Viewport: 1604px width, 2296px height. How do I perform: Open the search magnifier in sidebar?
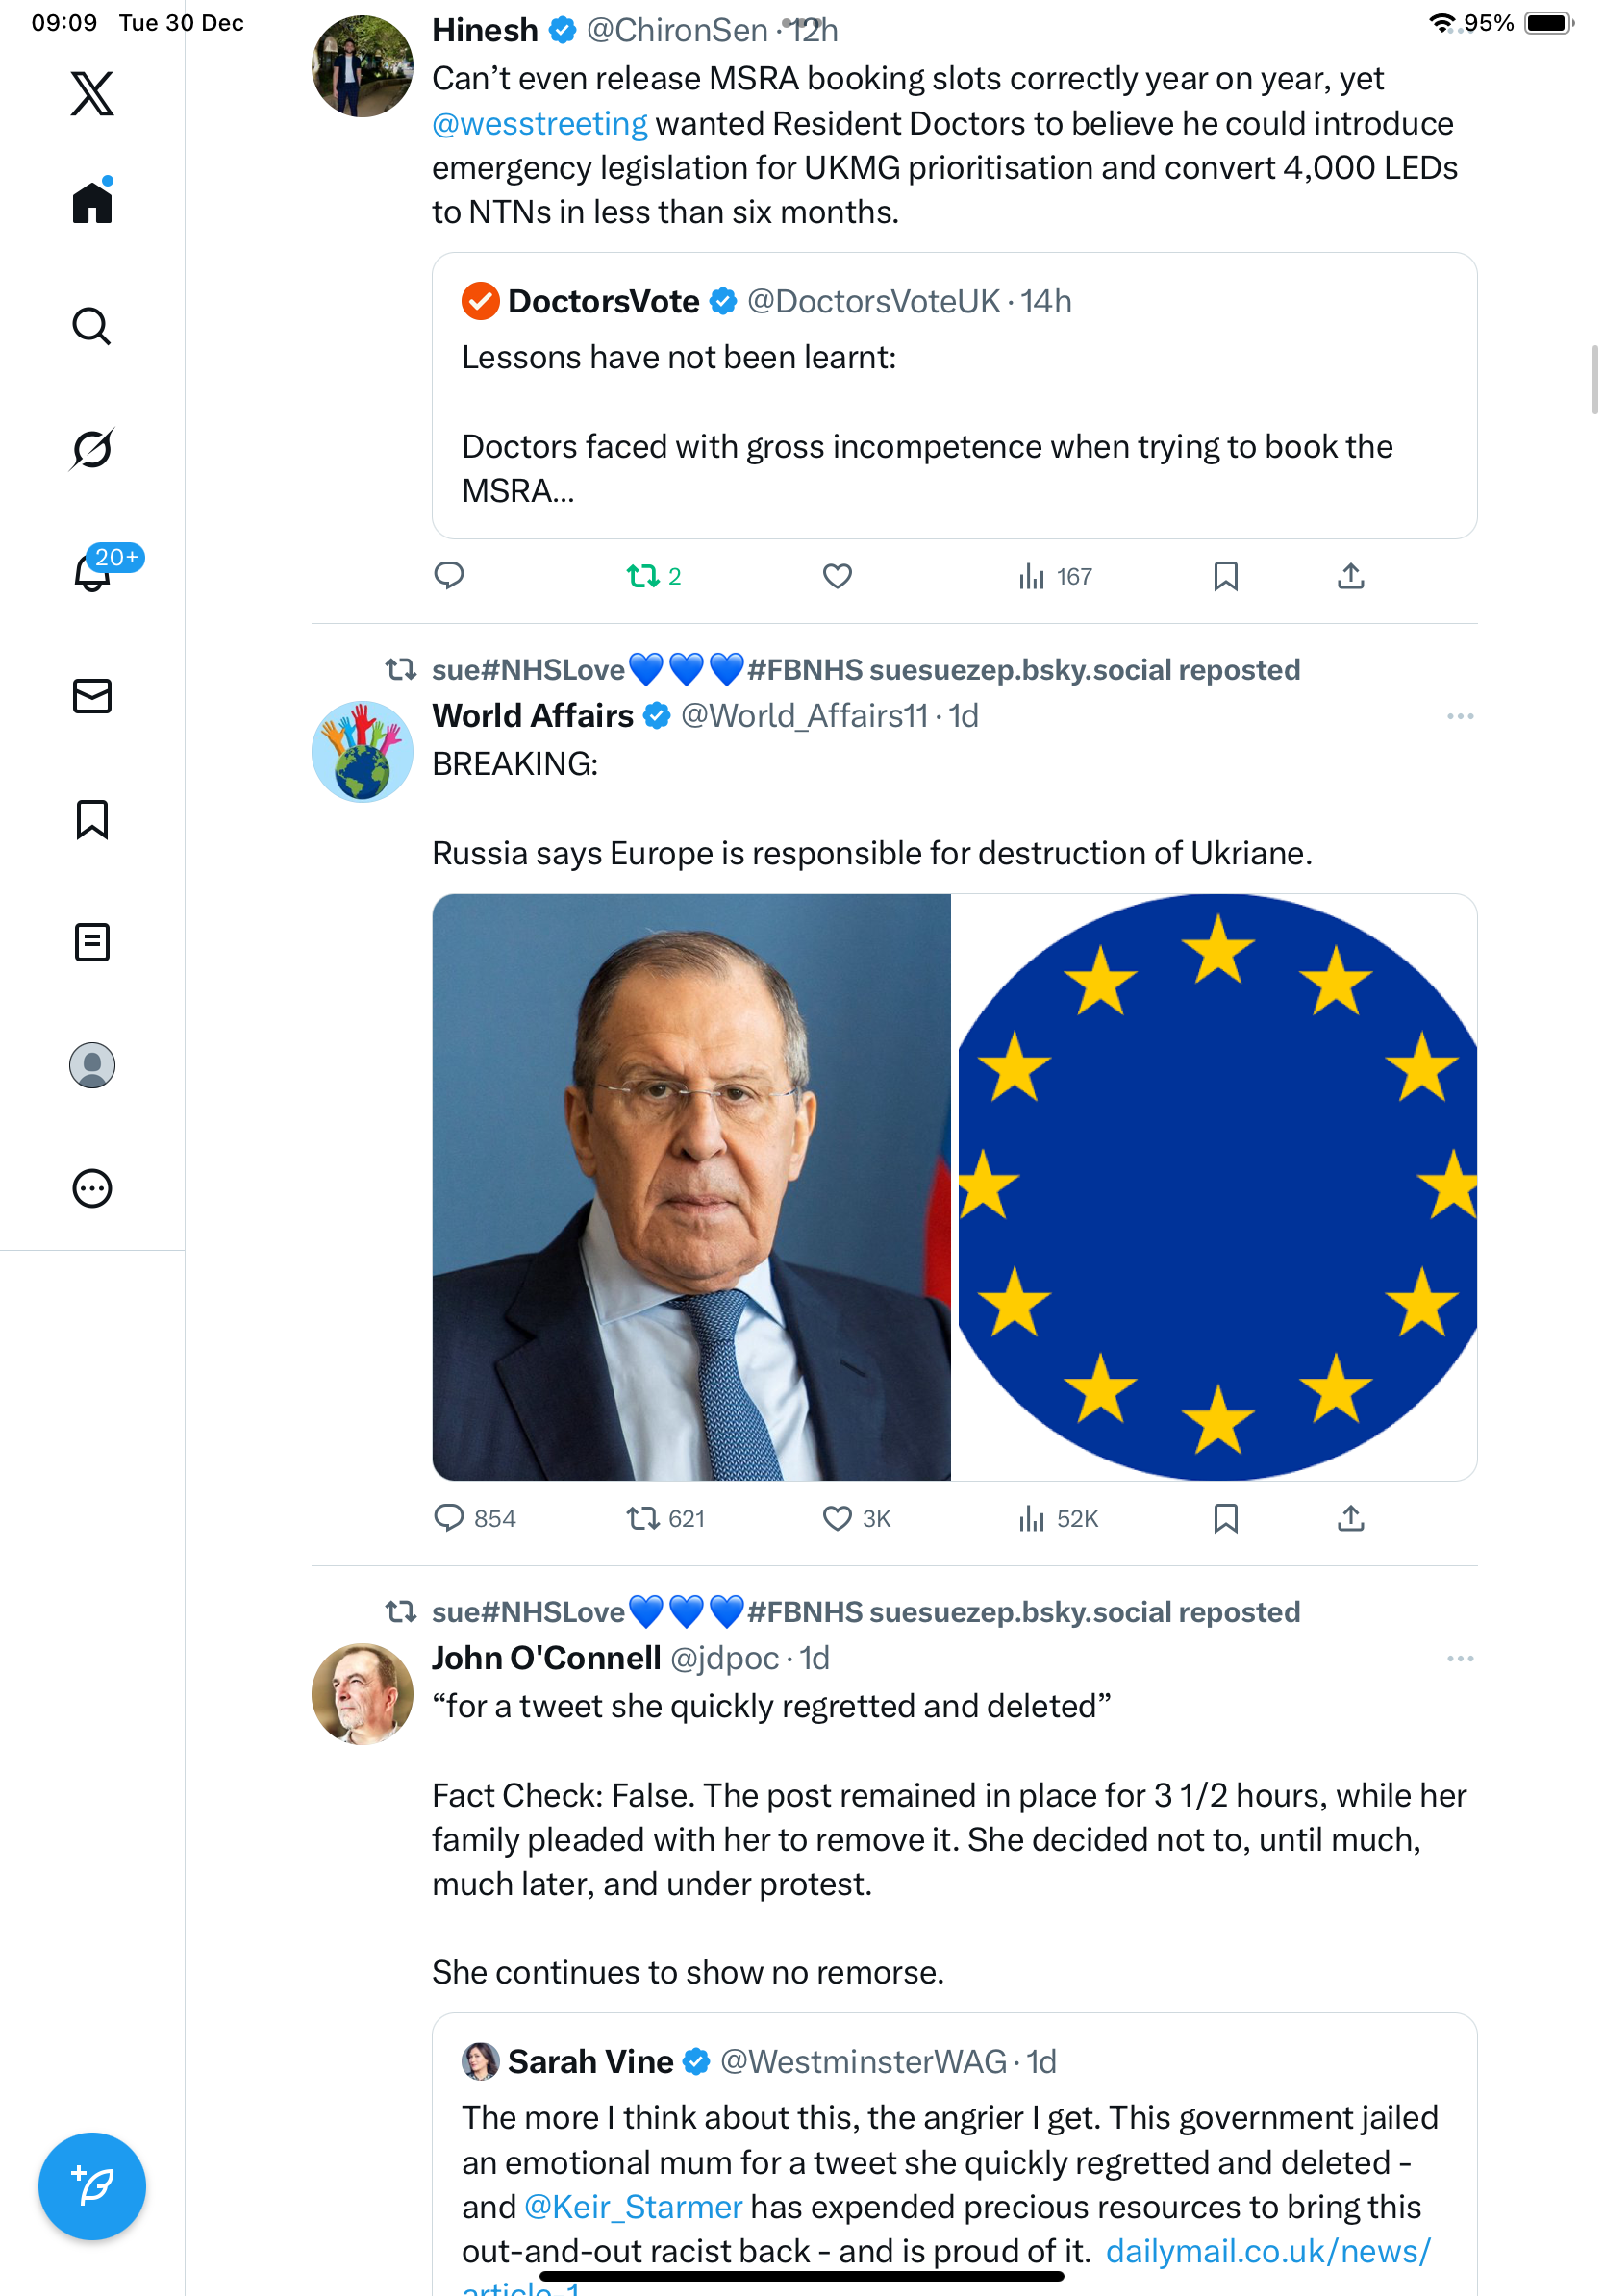click(92, 326)
